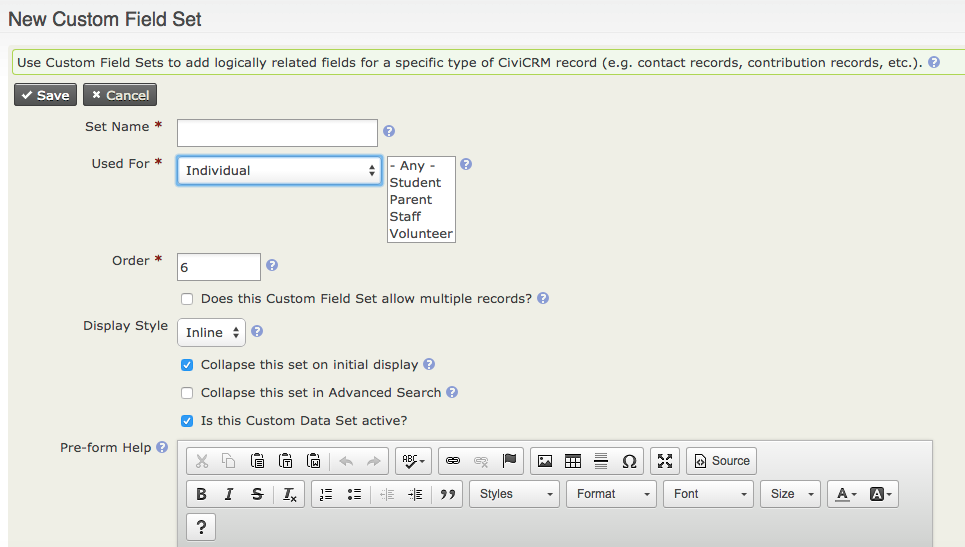This screenshot has height=547, width=965.
Task: Toggle italic text in editor toolbar
Action: click(229, 494)
